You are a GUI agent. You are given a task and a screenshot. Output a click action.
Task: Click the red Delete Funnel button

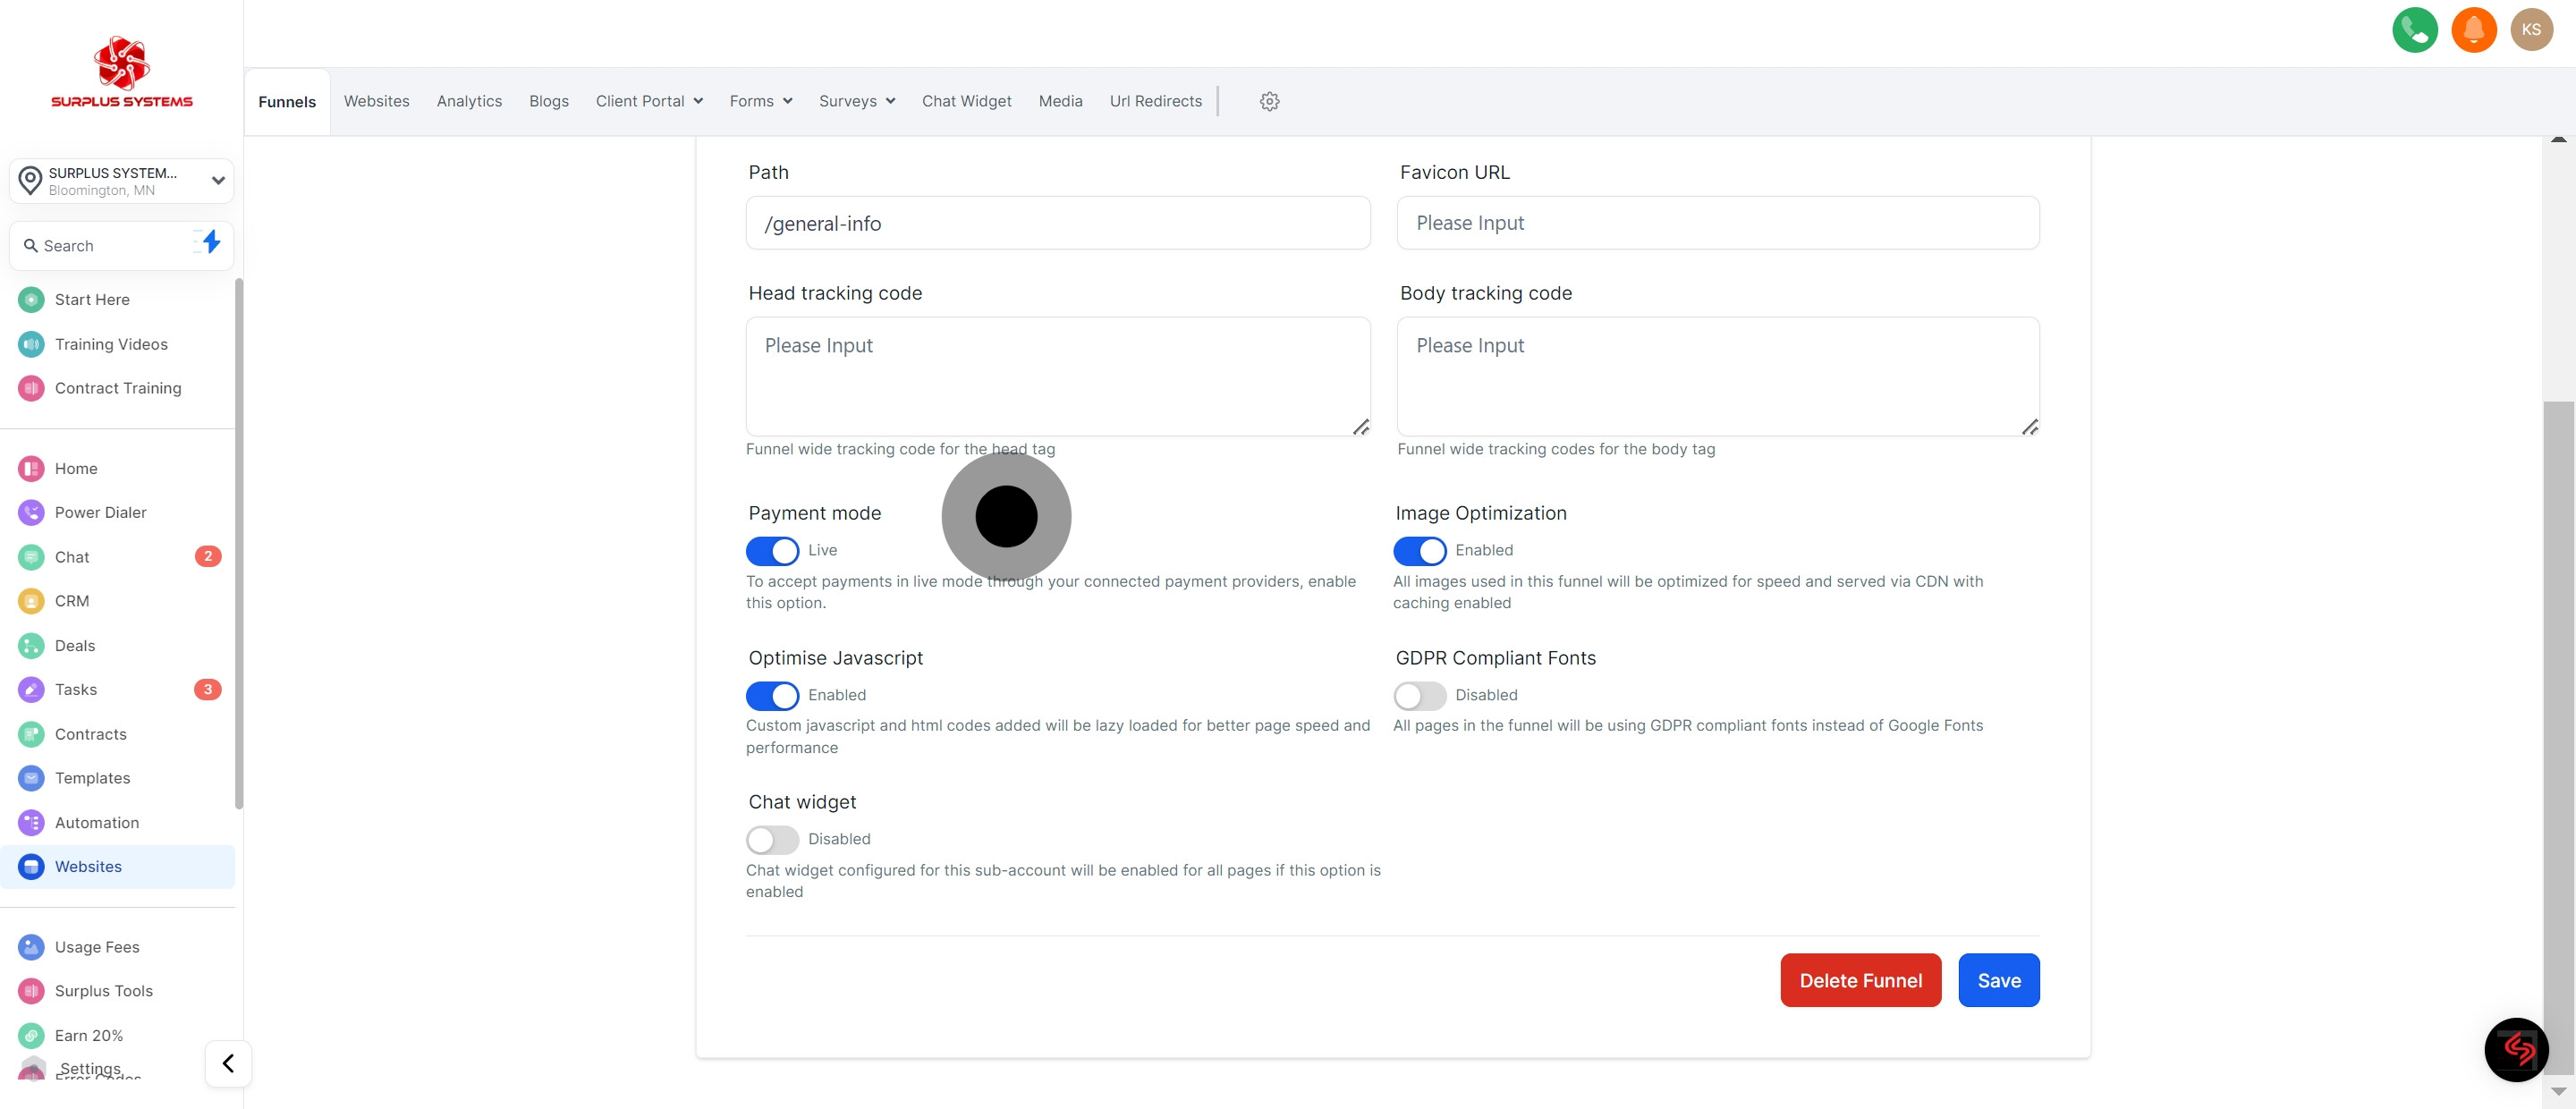[x=1860, y=980]
